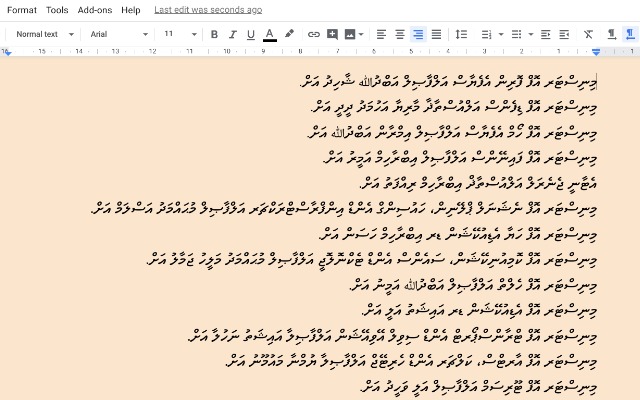640x400 pixels.
Task: Clear formatting
Action: pyautogui.click(x=588, y=34)
